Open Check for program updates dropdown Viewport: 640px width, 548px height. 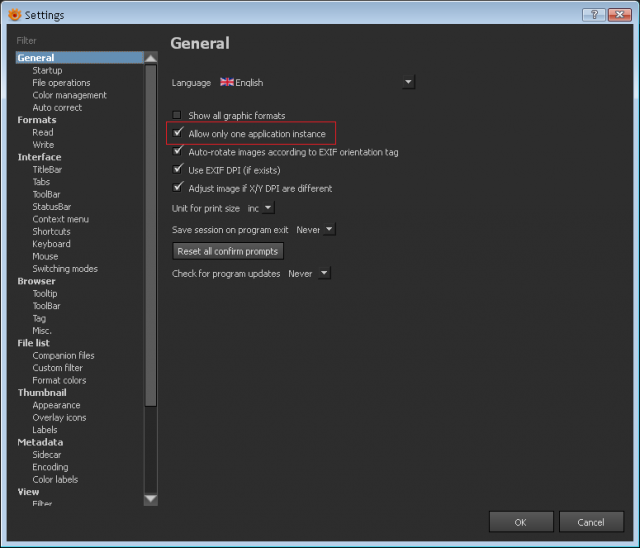(324, 273)
